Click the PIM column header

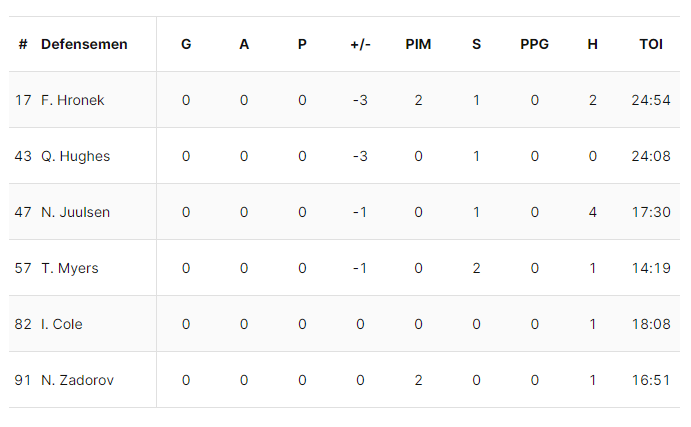tap(418, 45)
